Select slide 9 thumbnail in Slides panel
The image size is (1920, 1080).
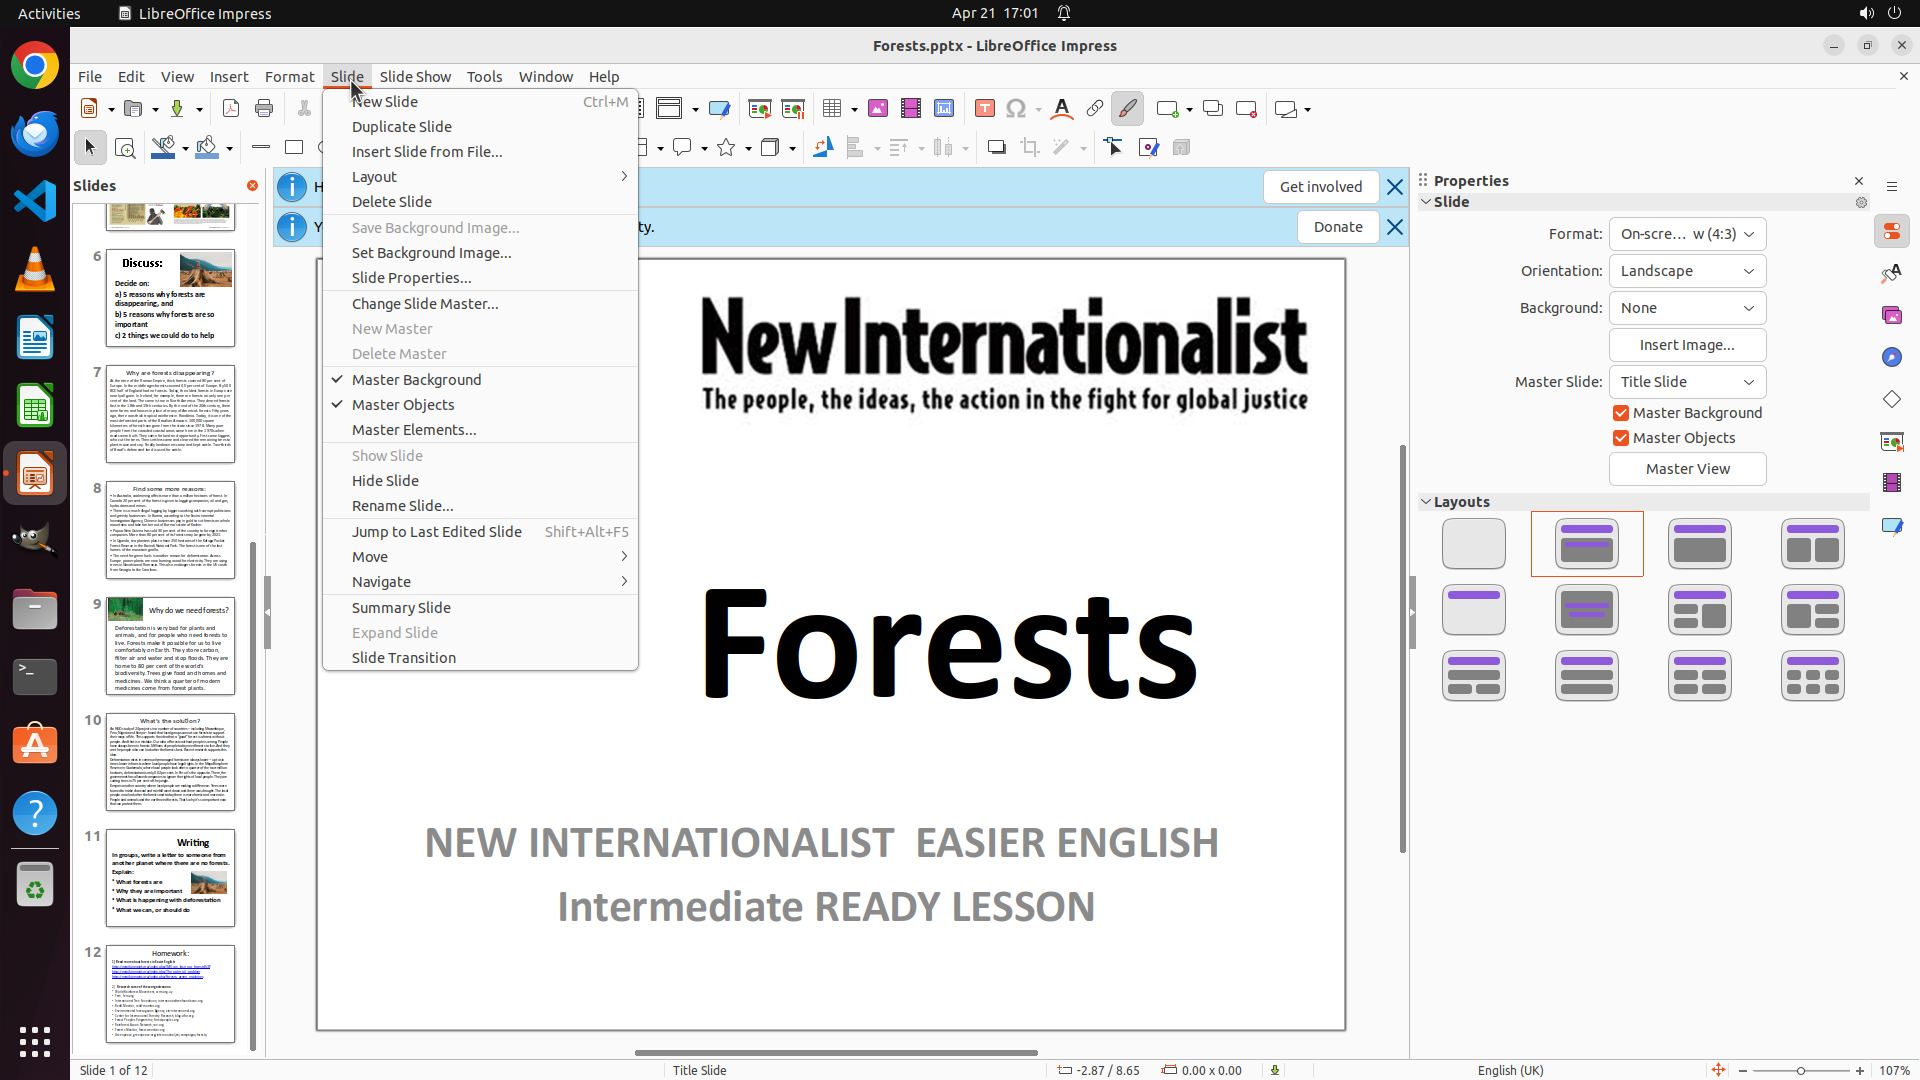tap(170, 646)
